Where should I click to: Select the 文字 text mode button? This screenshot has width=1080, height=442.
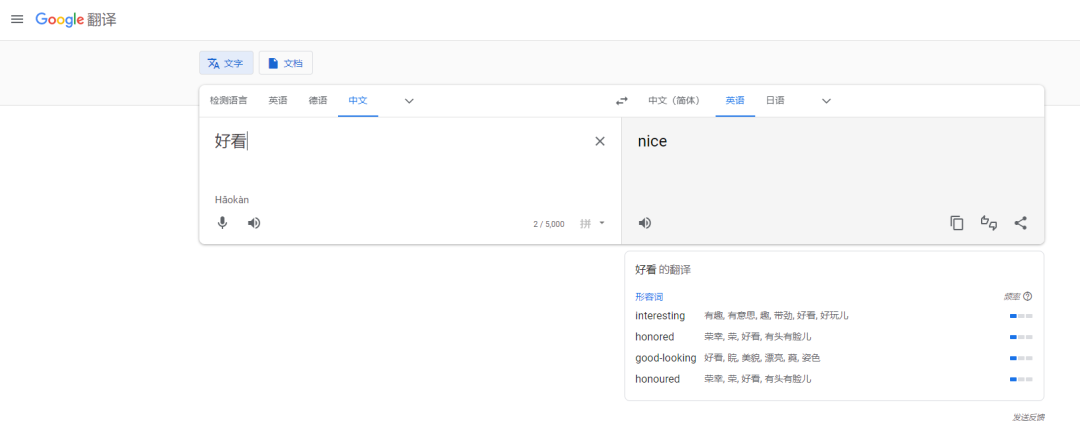[226, 63]
